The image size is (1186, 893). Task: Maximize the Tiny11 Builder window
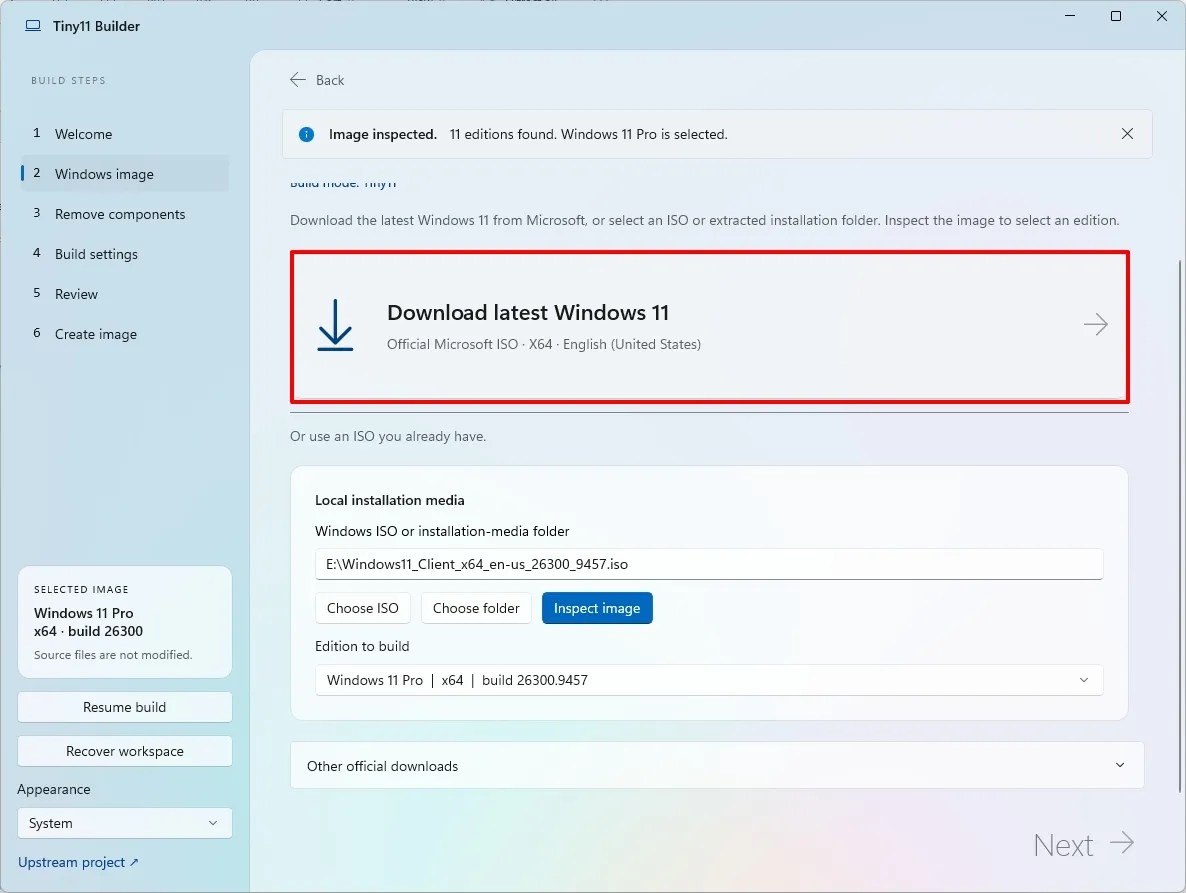1116,16
